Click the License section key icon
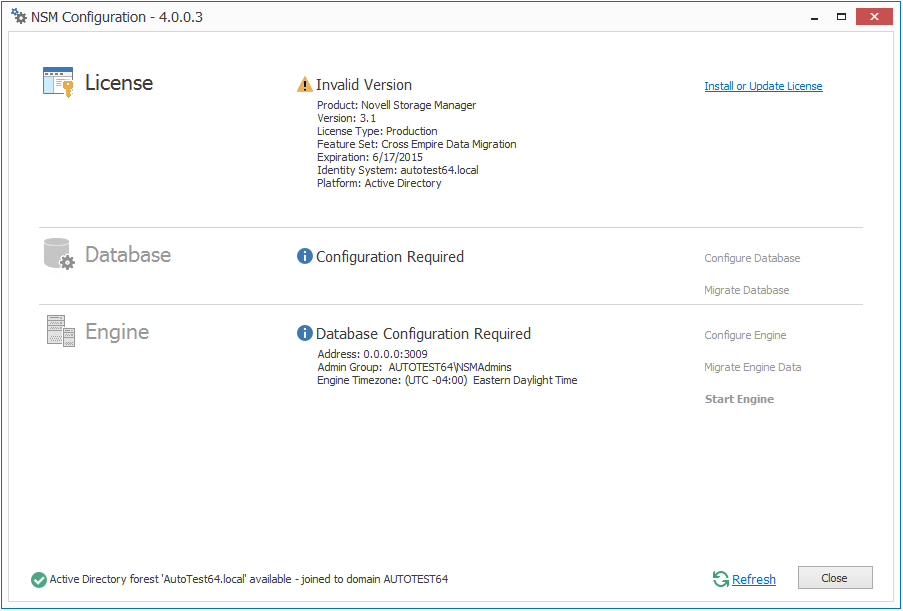 click(58, 82)
